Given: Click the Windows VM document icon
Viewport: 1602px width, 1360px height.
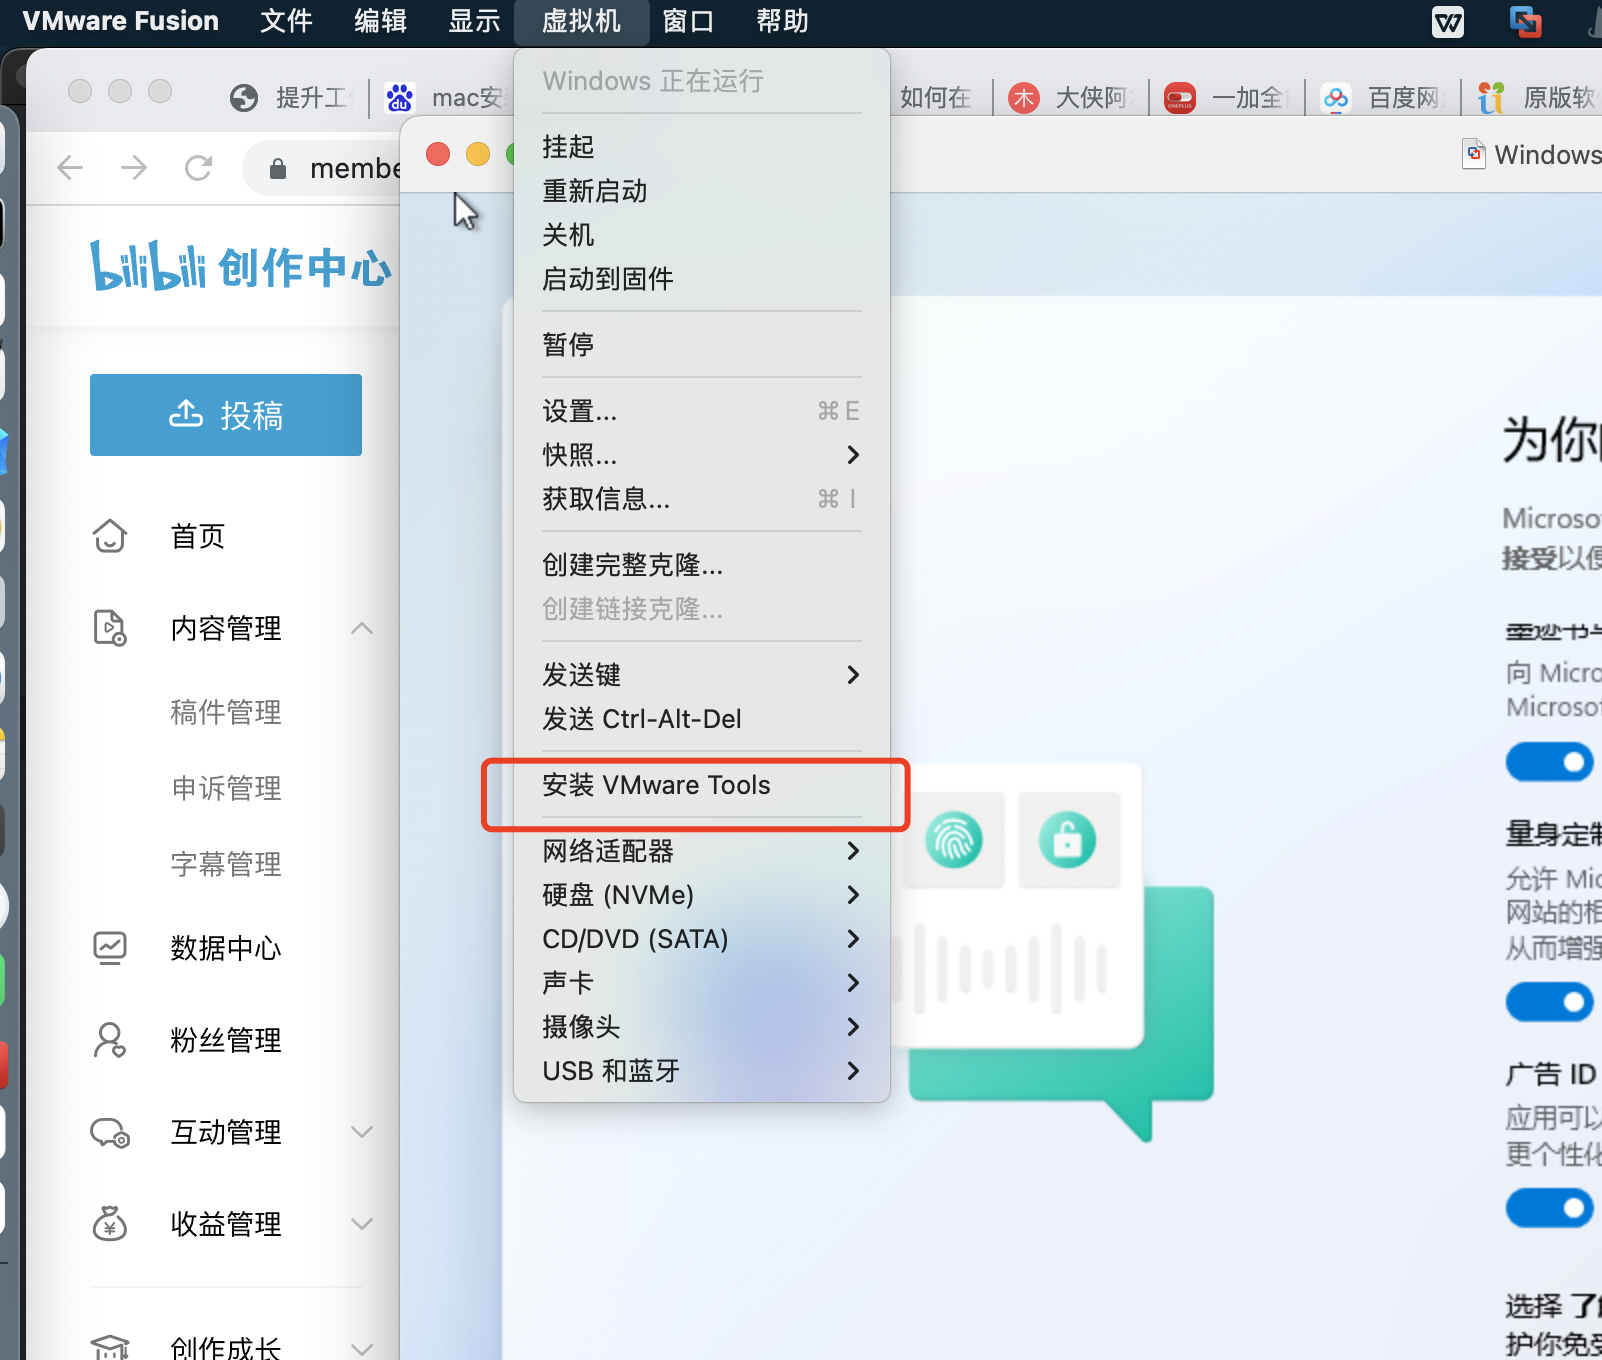Looking at the screenshot, I should [x=1473, y=154].
